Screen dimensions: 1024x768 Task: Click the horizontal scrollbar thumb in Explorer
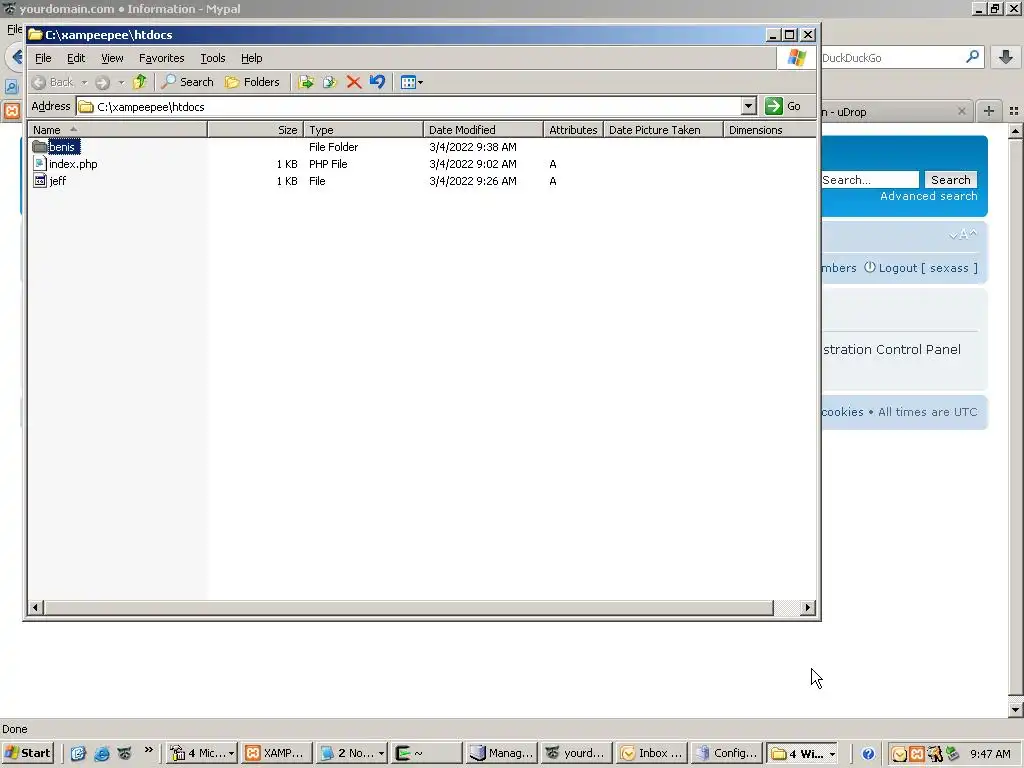point(409,607)
